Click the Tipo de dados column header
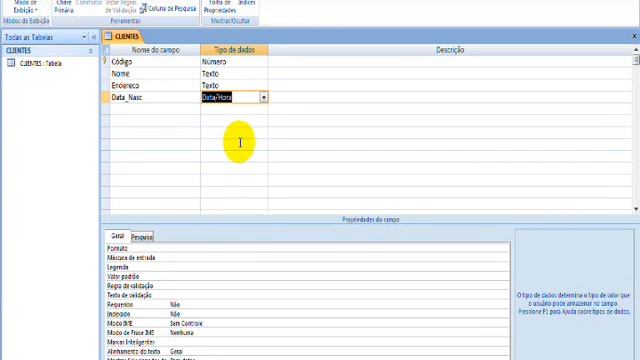This screenshot has height=360, width=640. pyautogui.click(x=234, y=50)
